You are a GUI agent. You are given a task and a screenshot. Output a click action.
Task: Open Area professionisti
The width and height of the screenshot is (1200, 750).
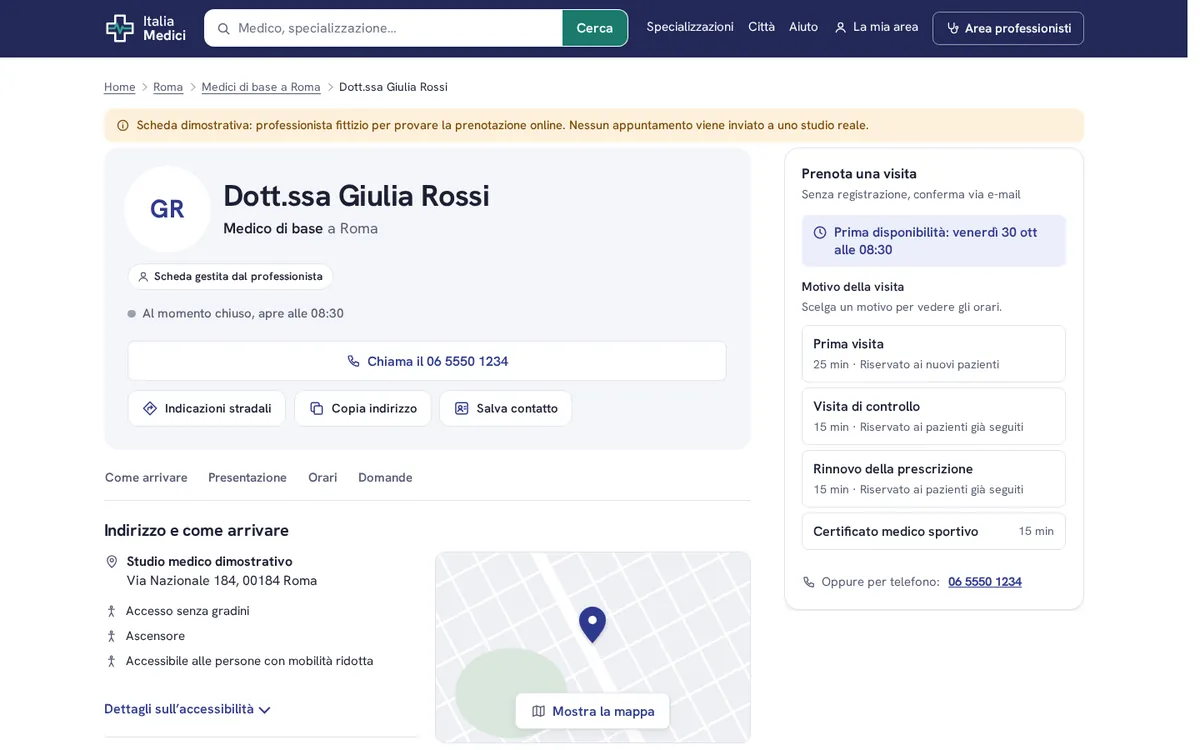point(1008,28)
